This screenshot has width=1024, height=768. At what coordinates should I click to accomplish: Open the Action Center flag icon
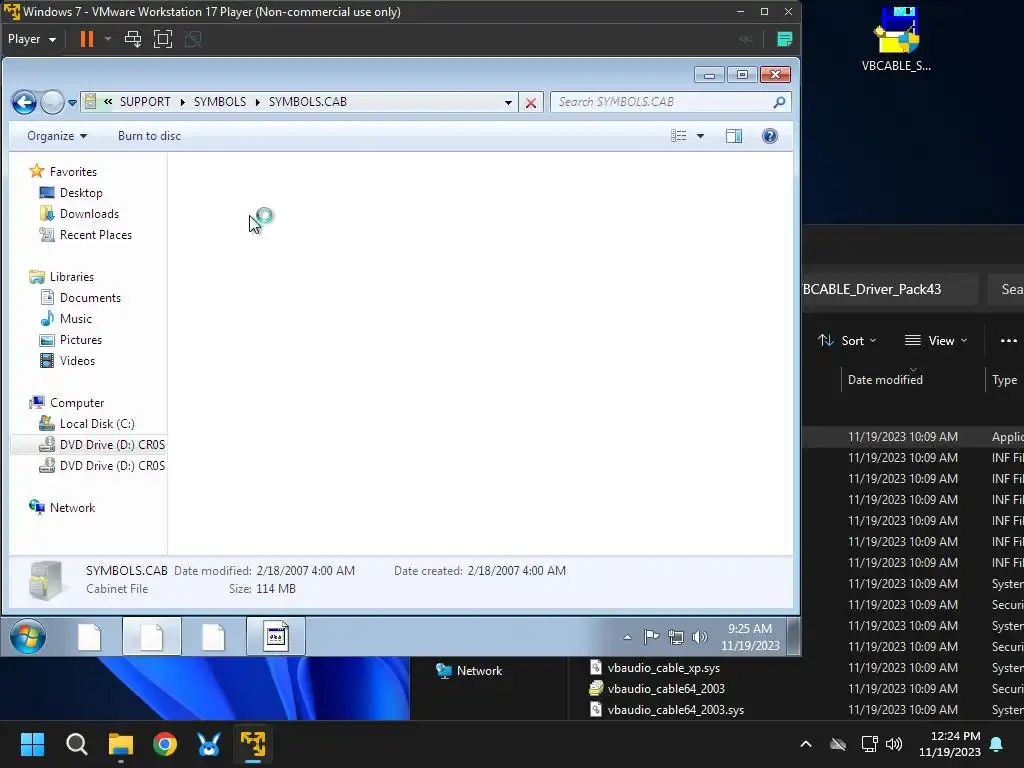click(x=651, y=637)
